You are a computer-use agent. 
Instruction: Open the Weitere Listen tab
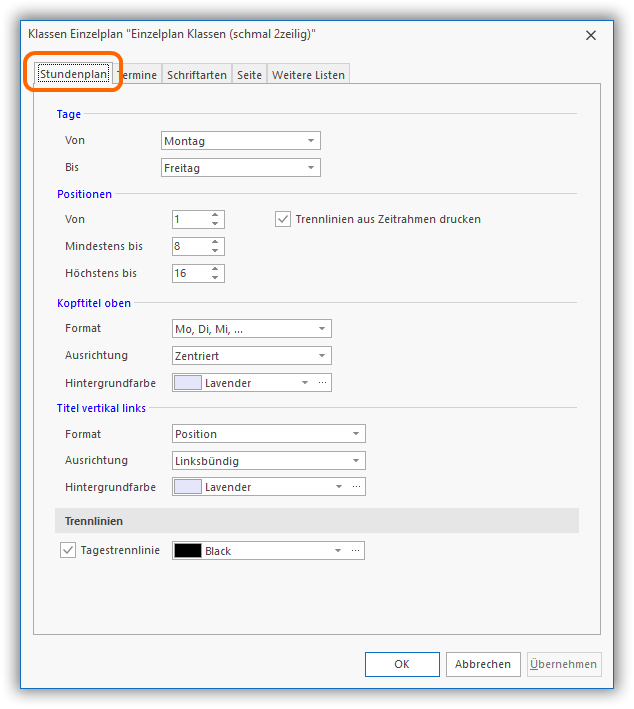click(x=307, y=75)
